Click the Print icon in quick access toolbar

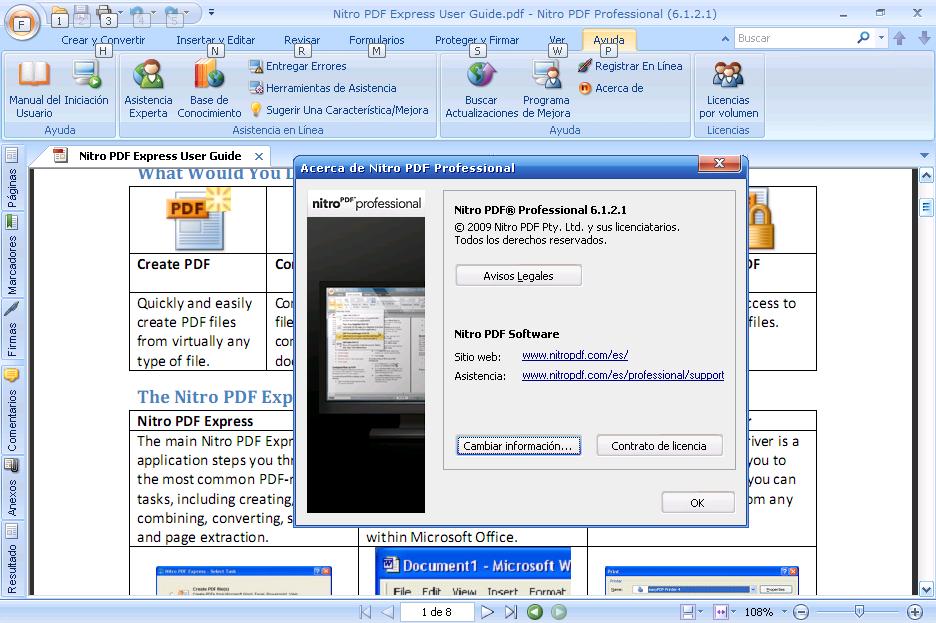click(104, 13)
